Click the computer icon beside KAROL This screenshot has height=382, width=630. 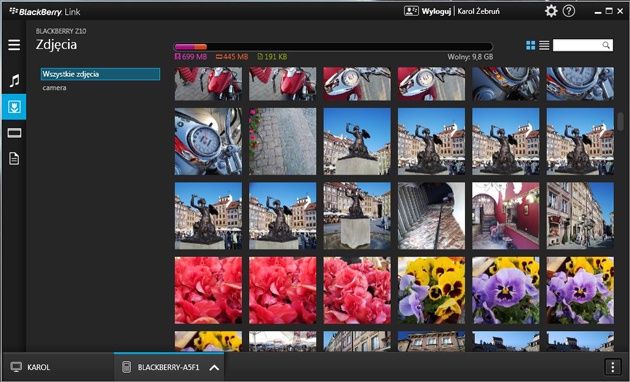click(16, 367)
